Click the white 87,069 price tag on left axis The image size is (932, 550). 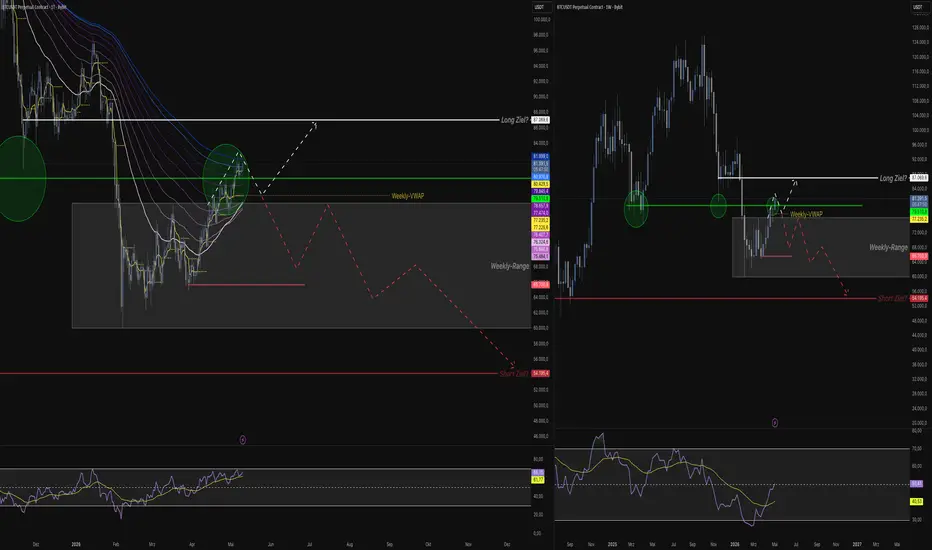tap(540, 120)
